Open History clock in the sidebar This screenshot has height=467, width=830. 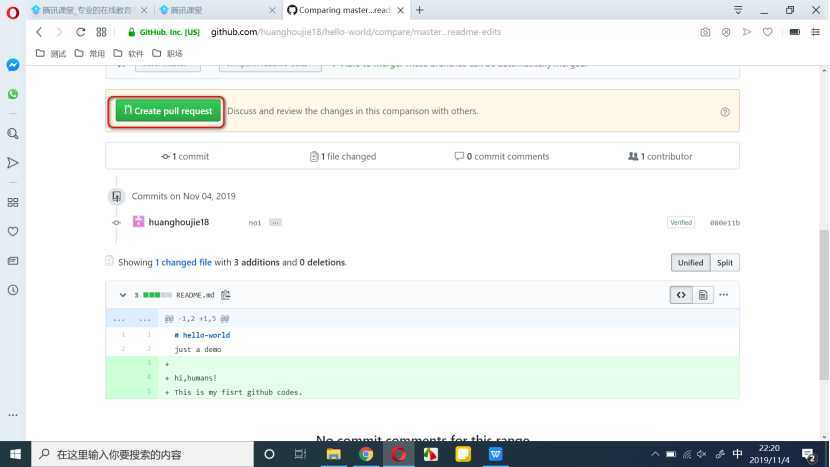pyautogui.click(x=13, y=290)
